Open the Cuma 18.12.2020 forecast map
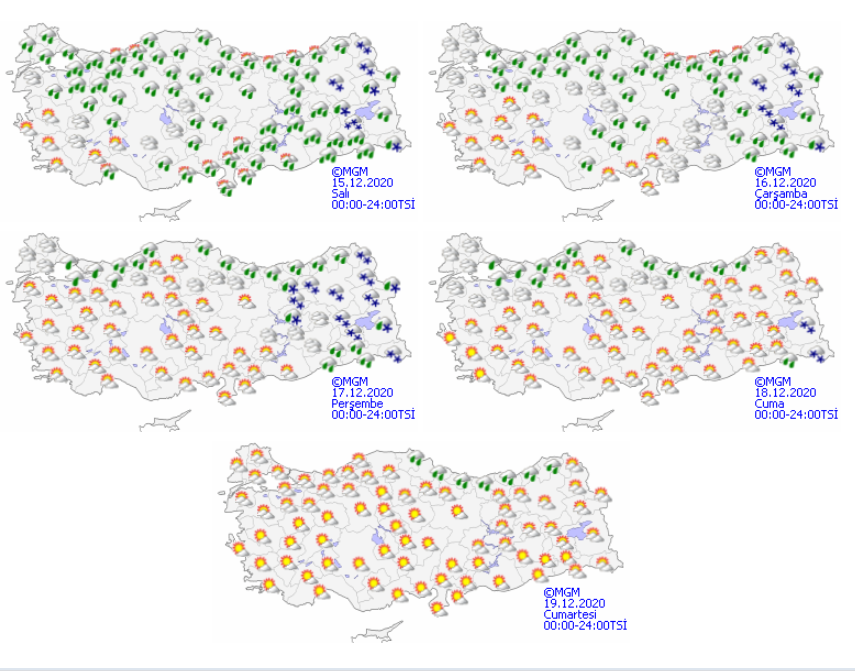Image resolution: width=855 pixels, height=672 pixels. click(634, 331)
